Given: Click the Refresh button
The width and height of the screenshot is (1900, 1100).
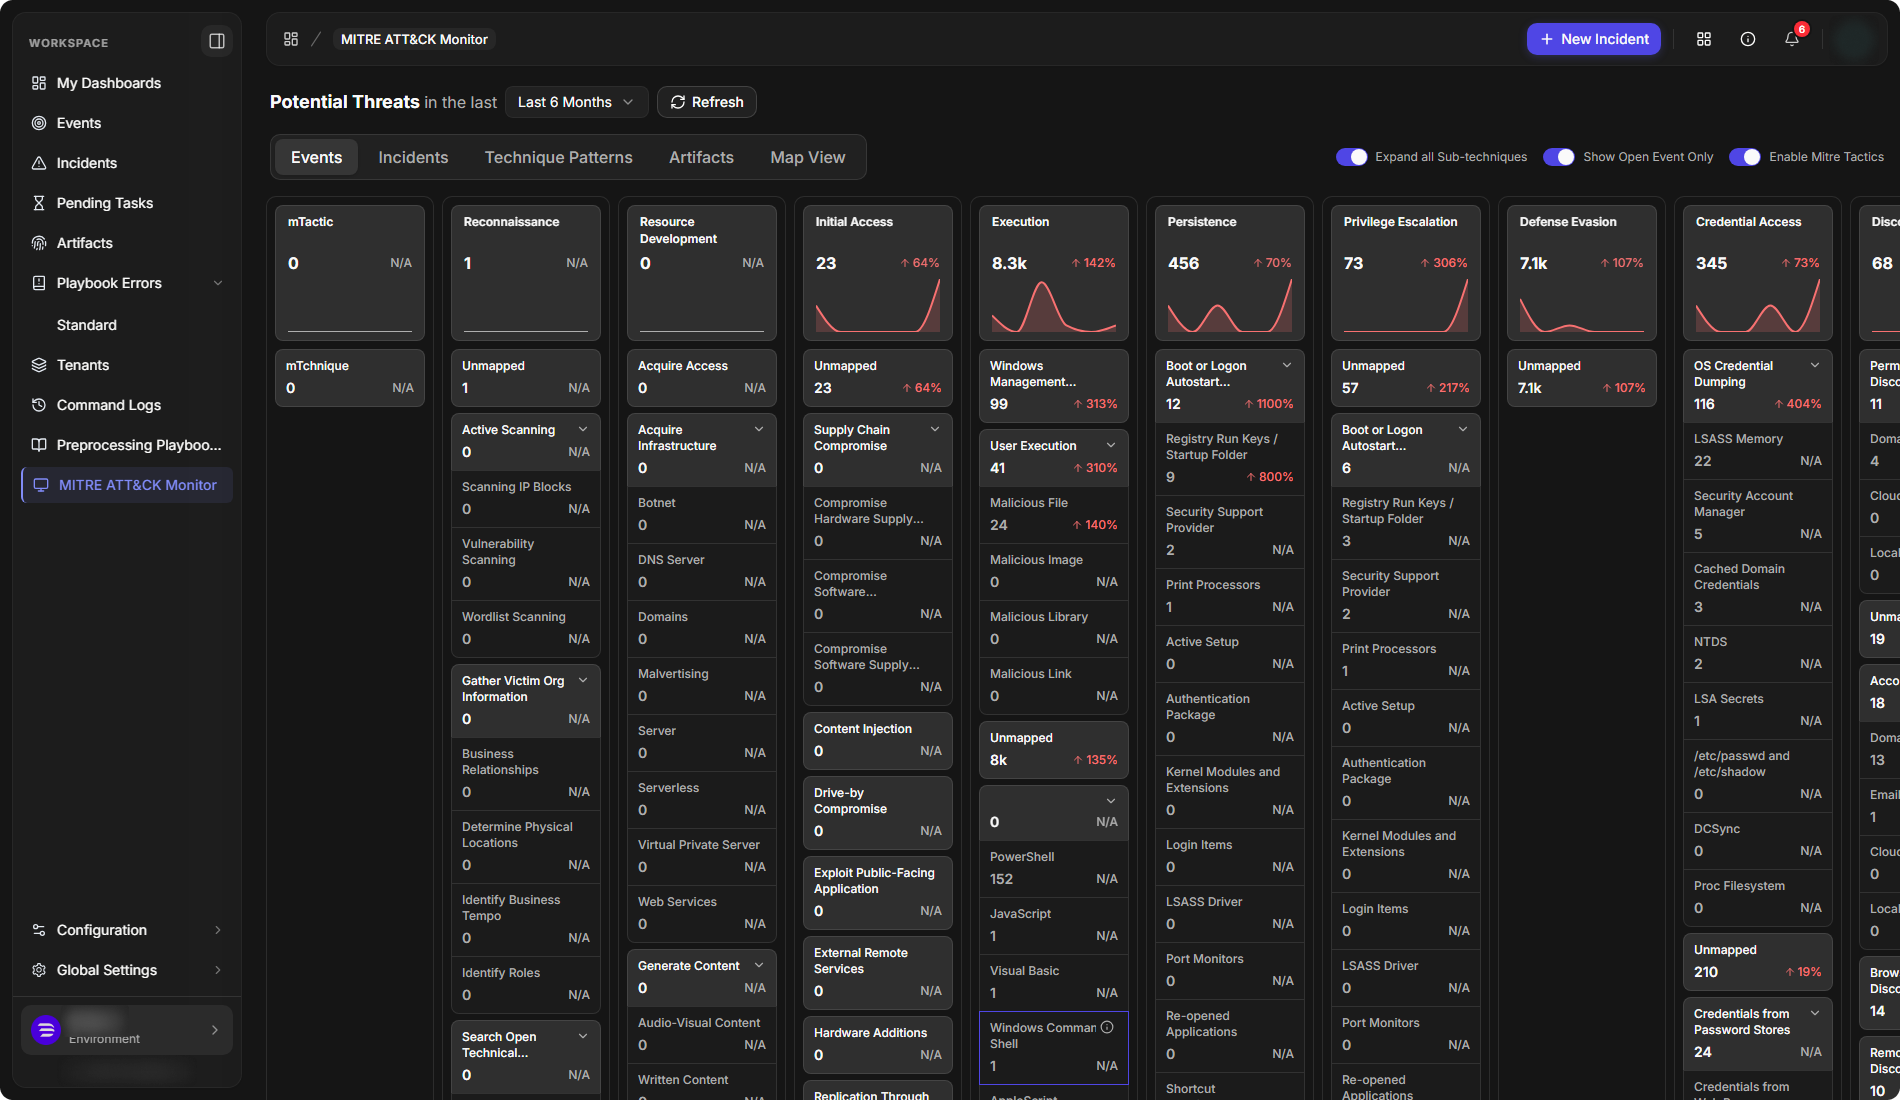Looking at the screenshot, I should pos(707,102).
